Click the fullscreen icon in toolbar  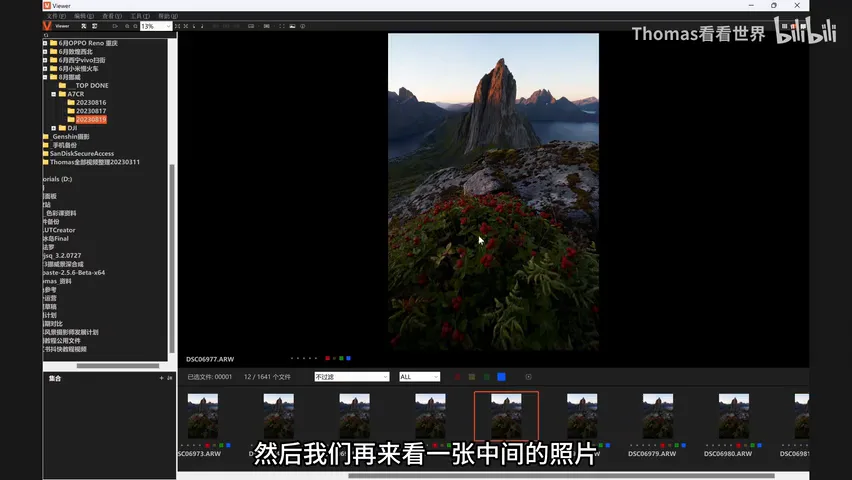tap(281, 26)
